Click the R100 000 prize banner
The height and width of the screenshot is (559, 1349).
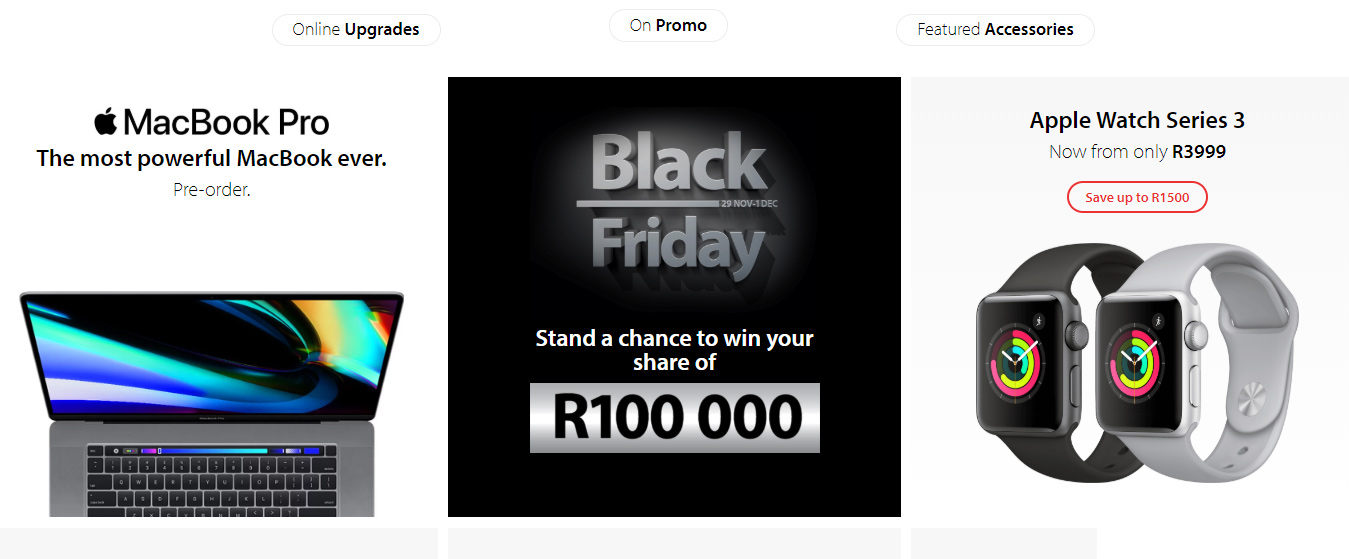pyautogui.click(x=675, y=417)
